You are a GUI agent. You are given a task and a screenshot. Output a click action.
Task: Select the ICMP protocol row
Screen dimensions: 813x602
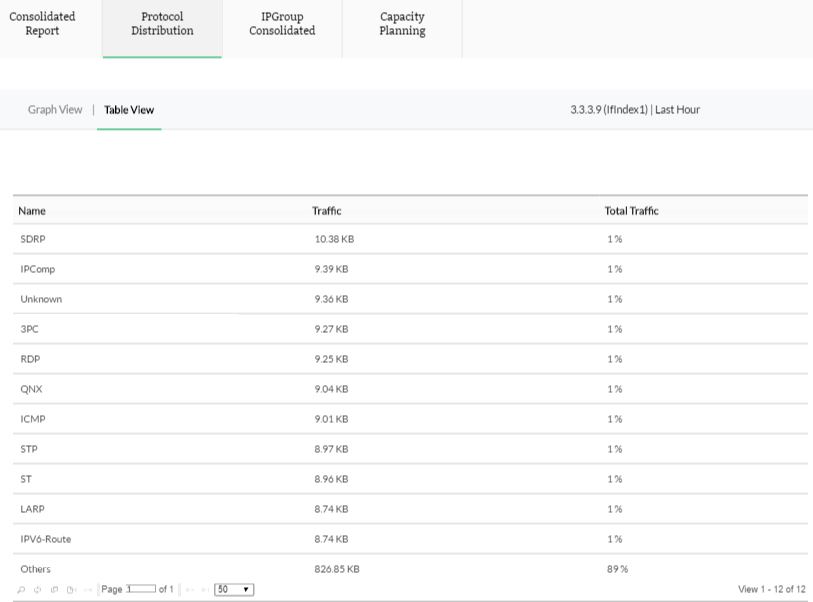pyautogui.click(x=33, y=419)
